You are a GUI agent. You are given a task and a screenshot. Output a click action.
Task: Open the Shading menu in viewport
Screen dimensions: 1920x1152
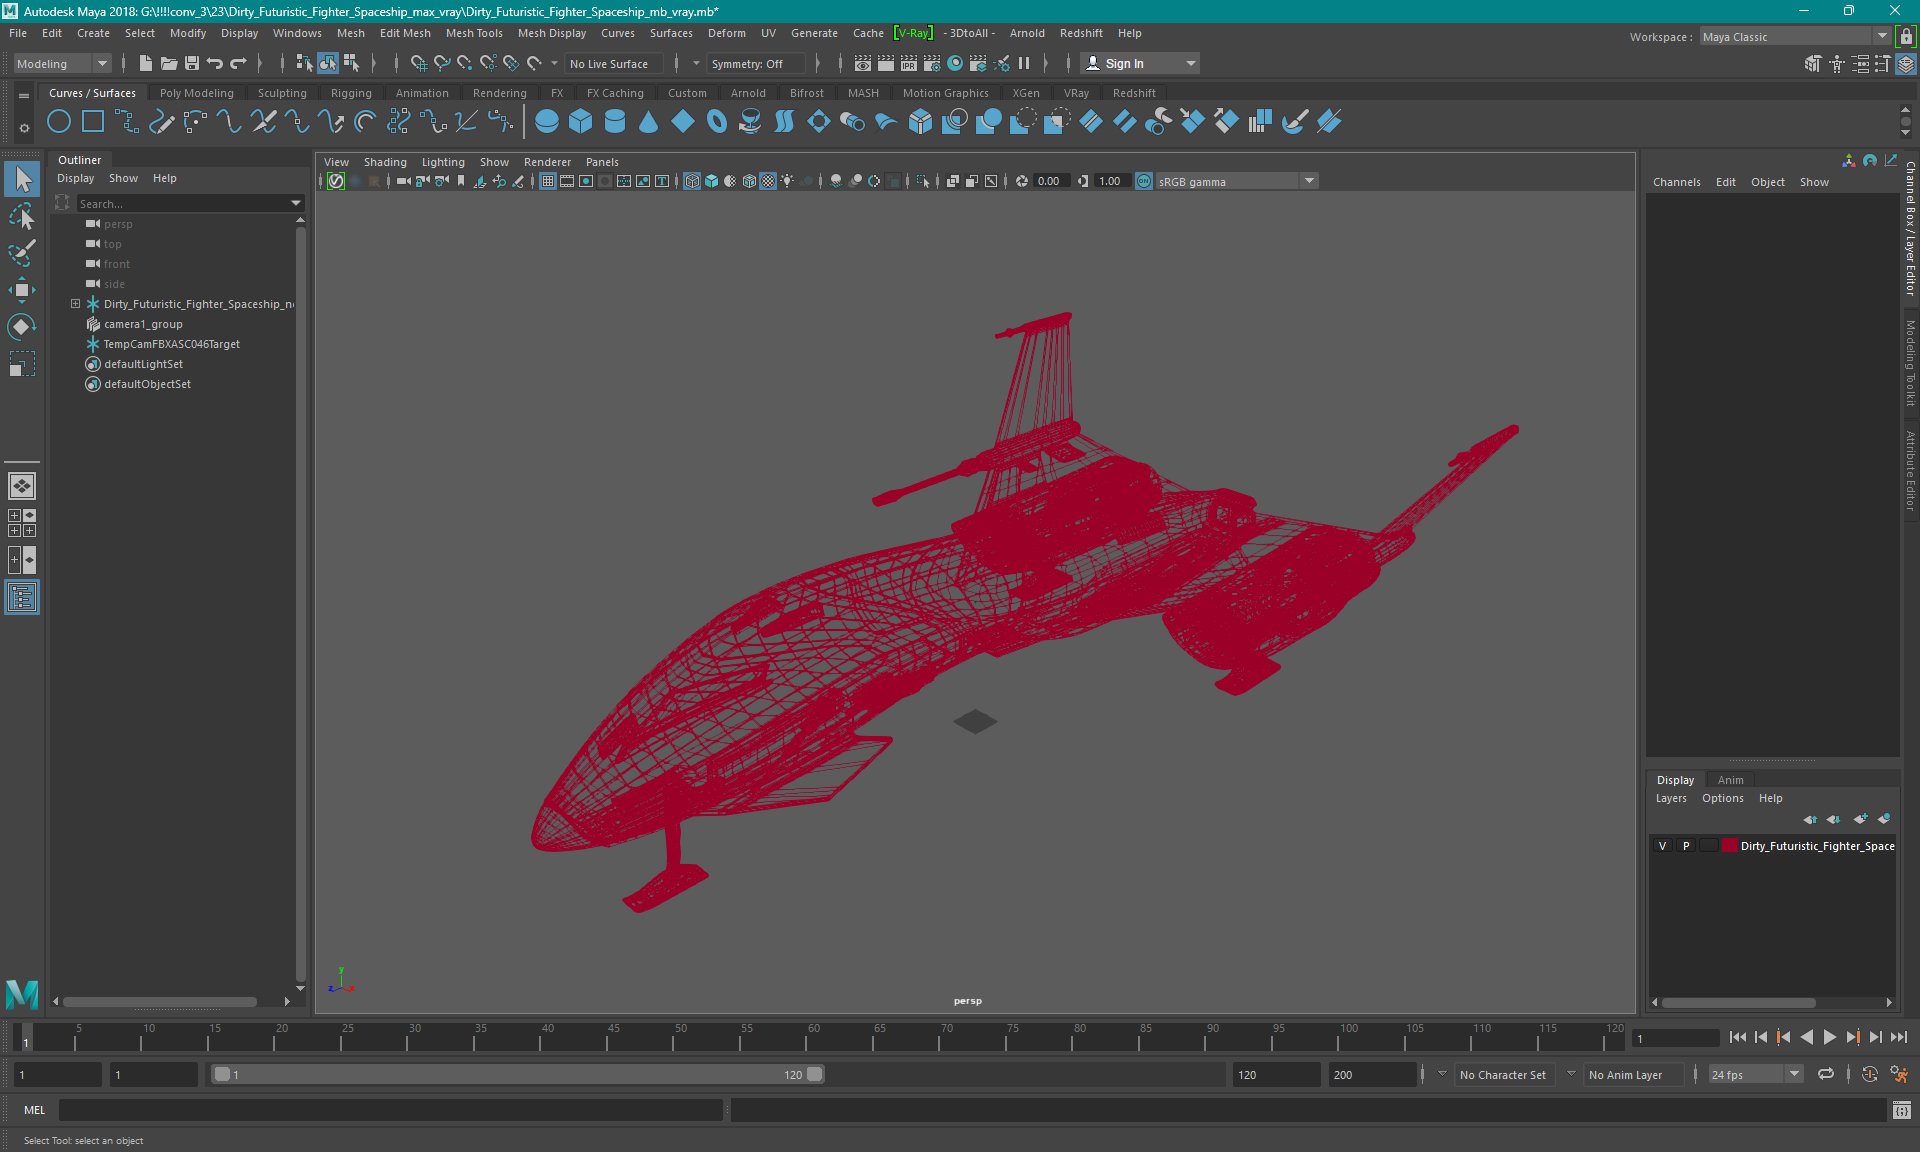384,162
